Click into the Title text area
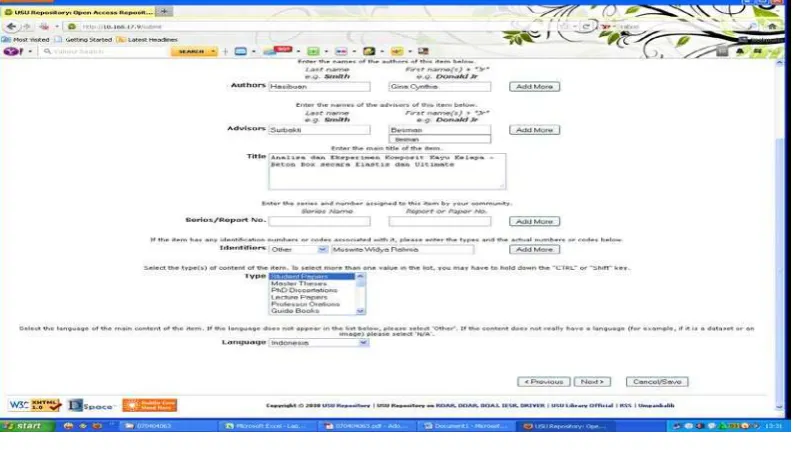The height and width of the screenshot is (450, 793). [387, 171]
